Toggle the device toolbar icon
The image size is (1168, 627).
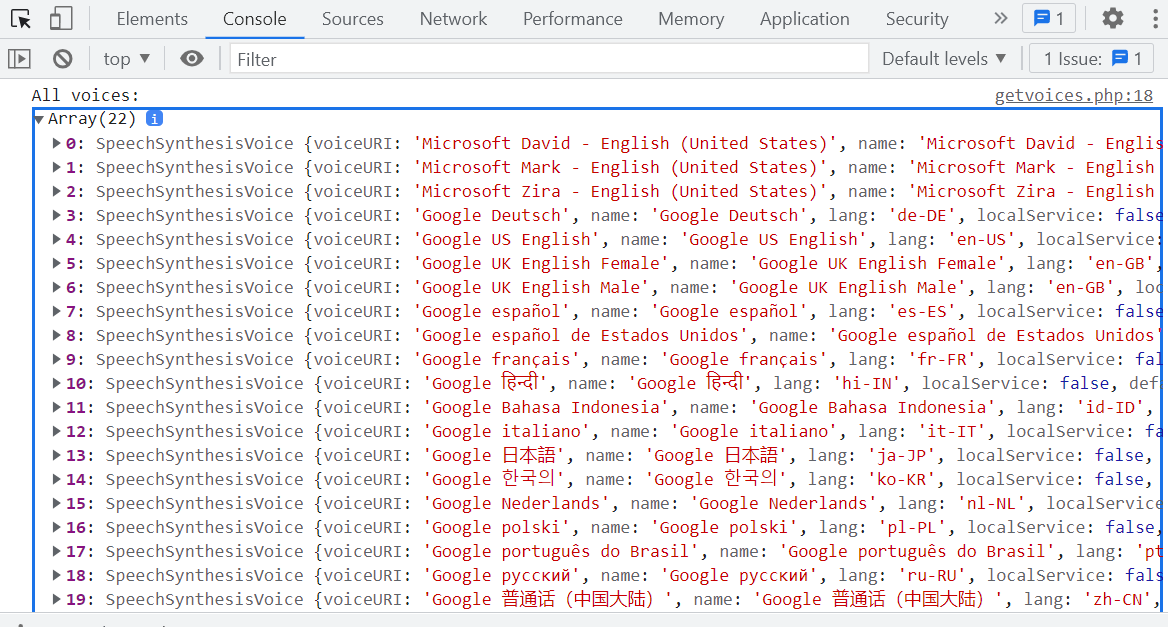(61, 19)
